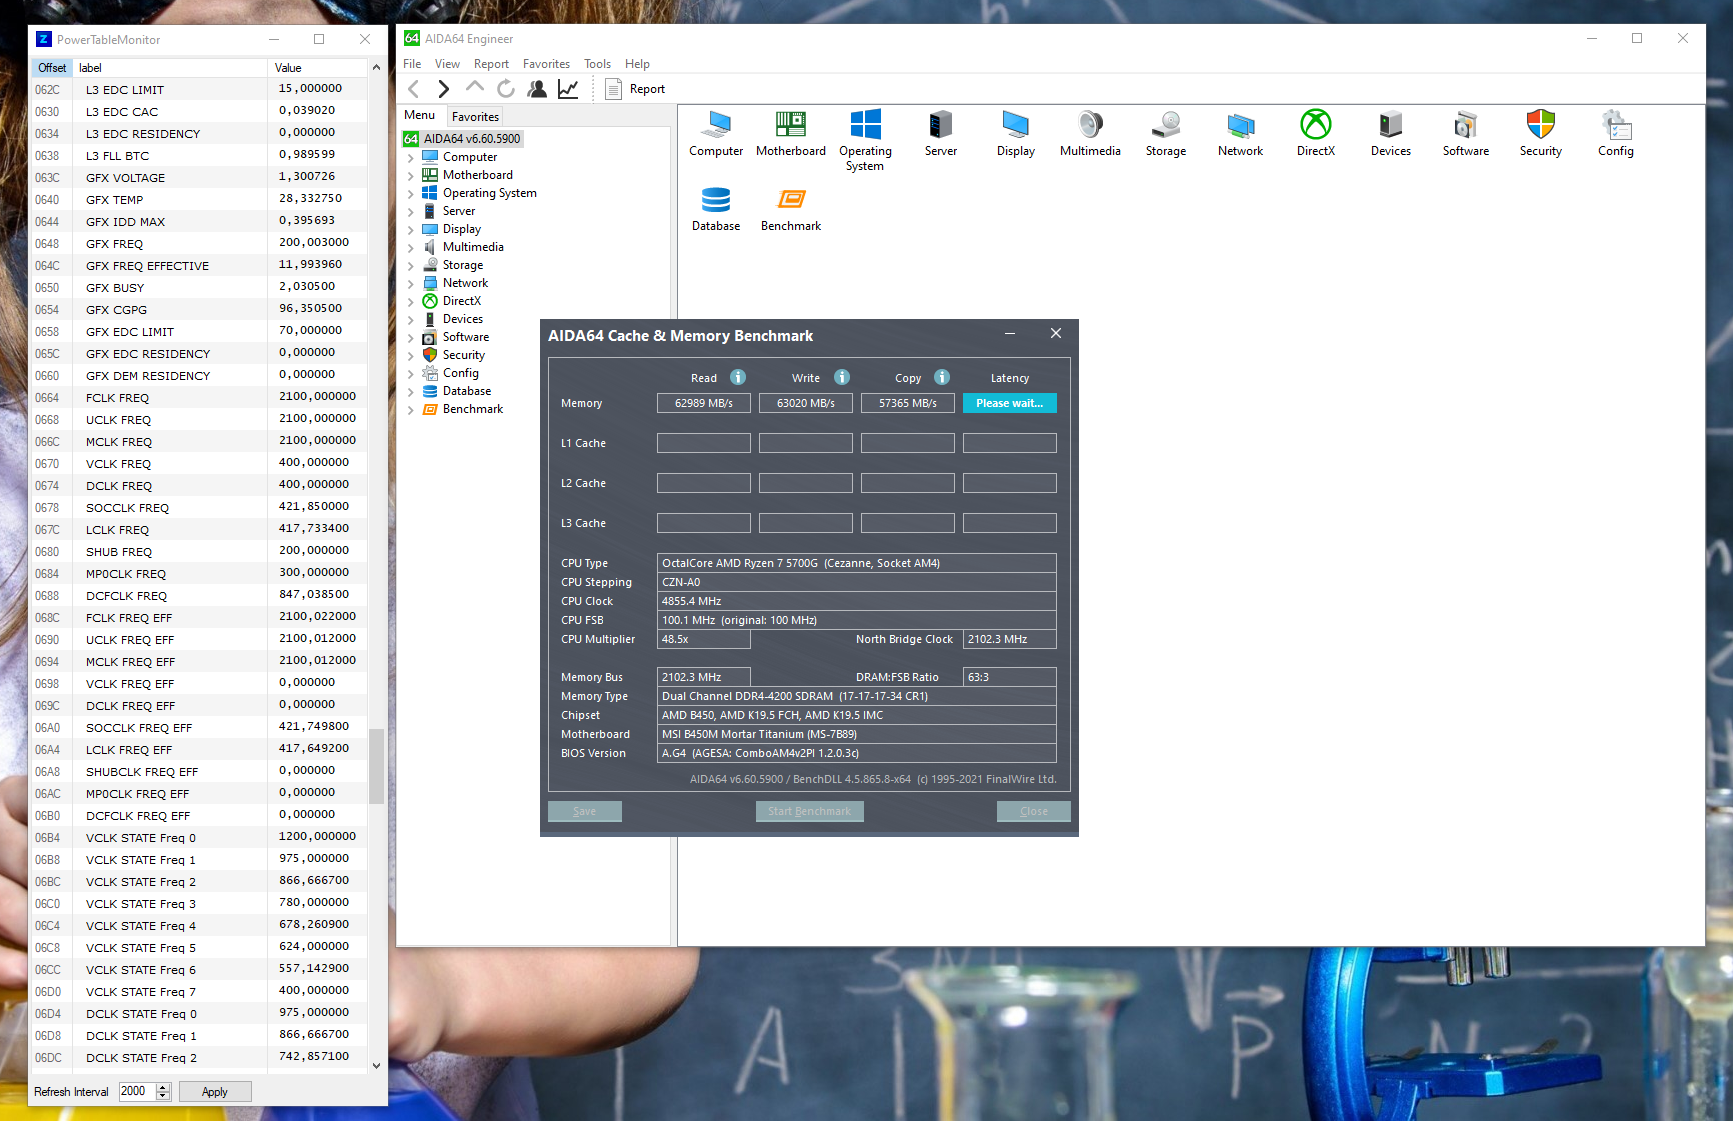
Task: Click the Please wait latency button
Action: coord(1010,403)
